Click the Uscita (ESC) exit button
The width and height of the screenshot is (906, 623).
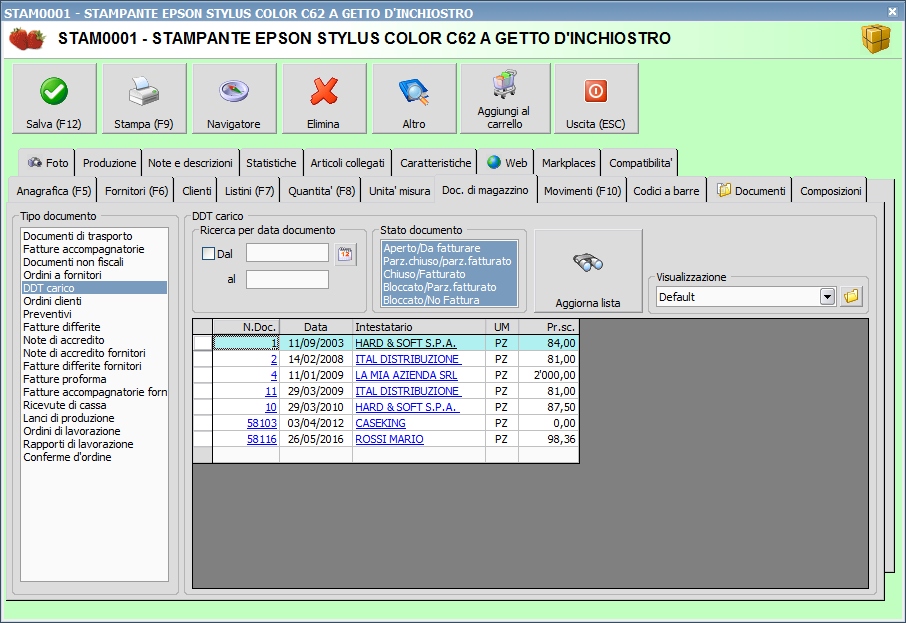tap(596, 99)
